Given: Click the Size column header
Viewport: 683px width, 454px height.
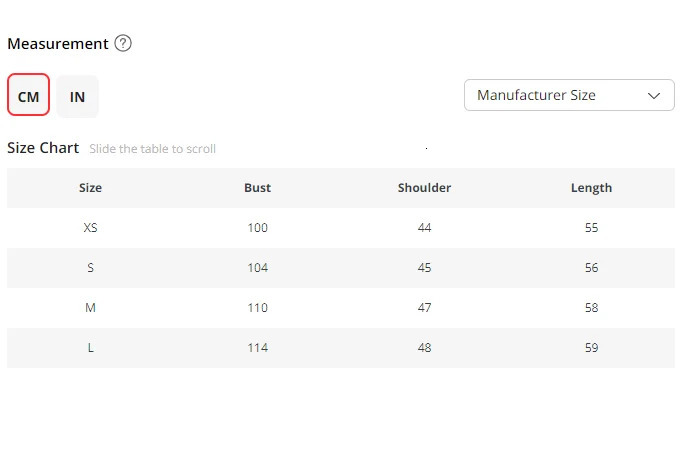Looking at the screenshot, I should point(91,188).
